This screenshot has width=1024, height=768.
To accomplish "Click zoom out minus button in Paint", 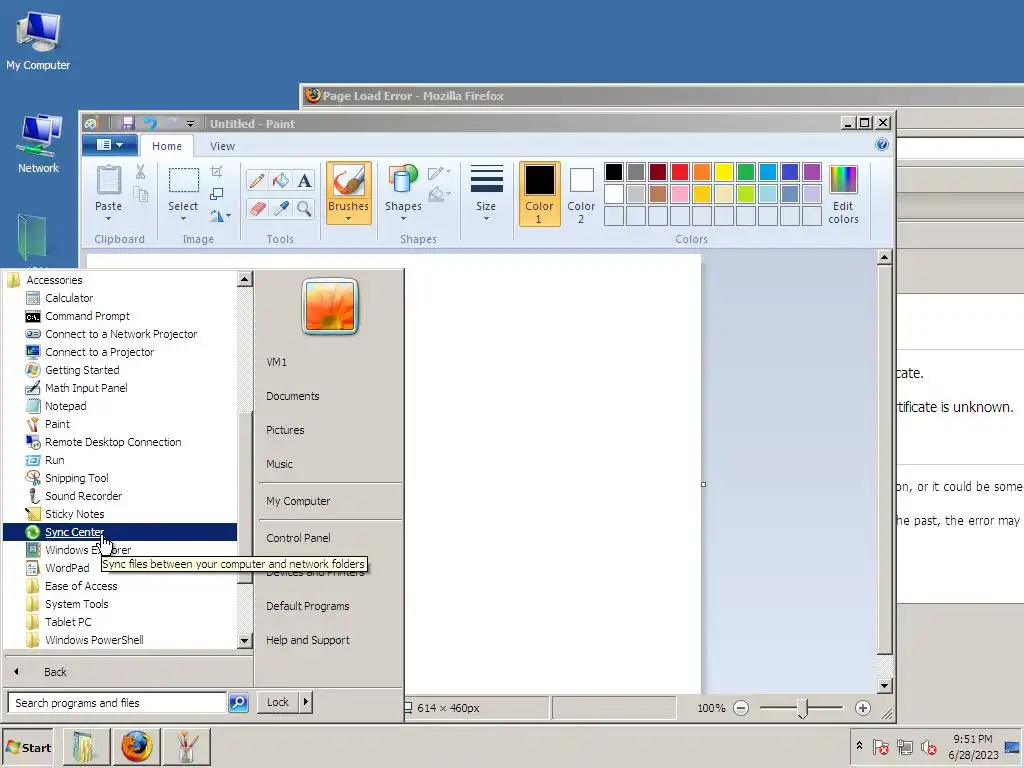I will (741, 708).
